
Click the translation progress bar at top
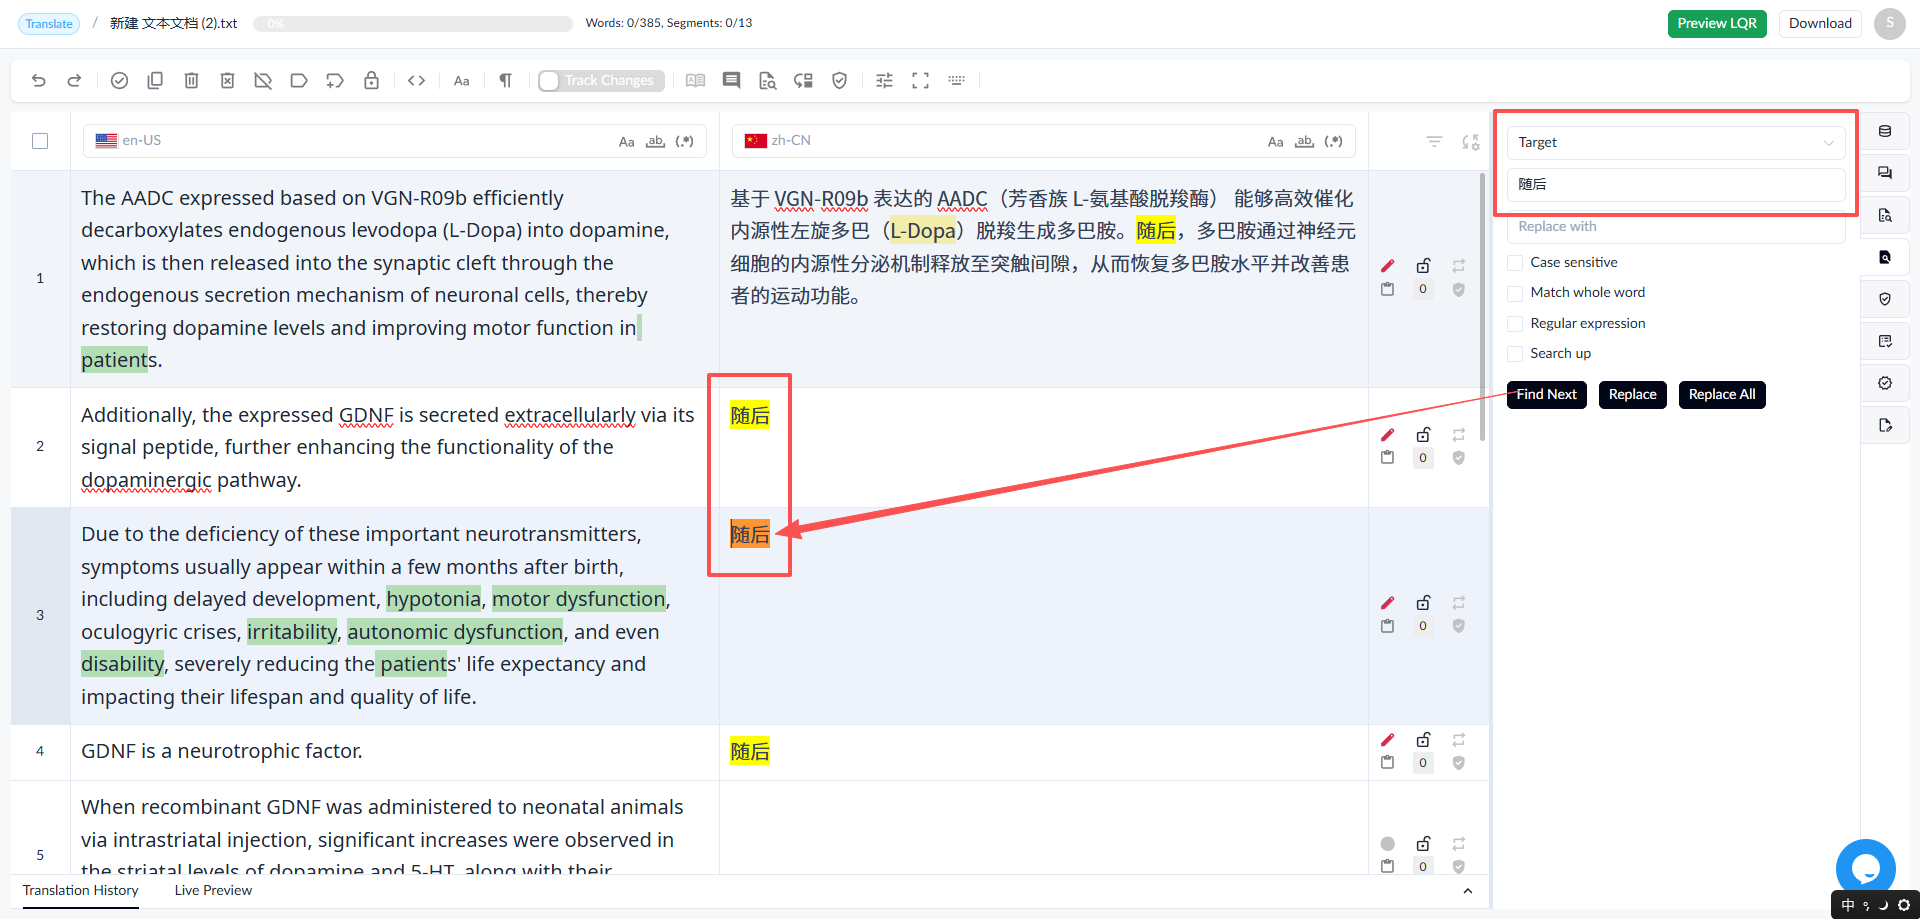click(413, 24)
